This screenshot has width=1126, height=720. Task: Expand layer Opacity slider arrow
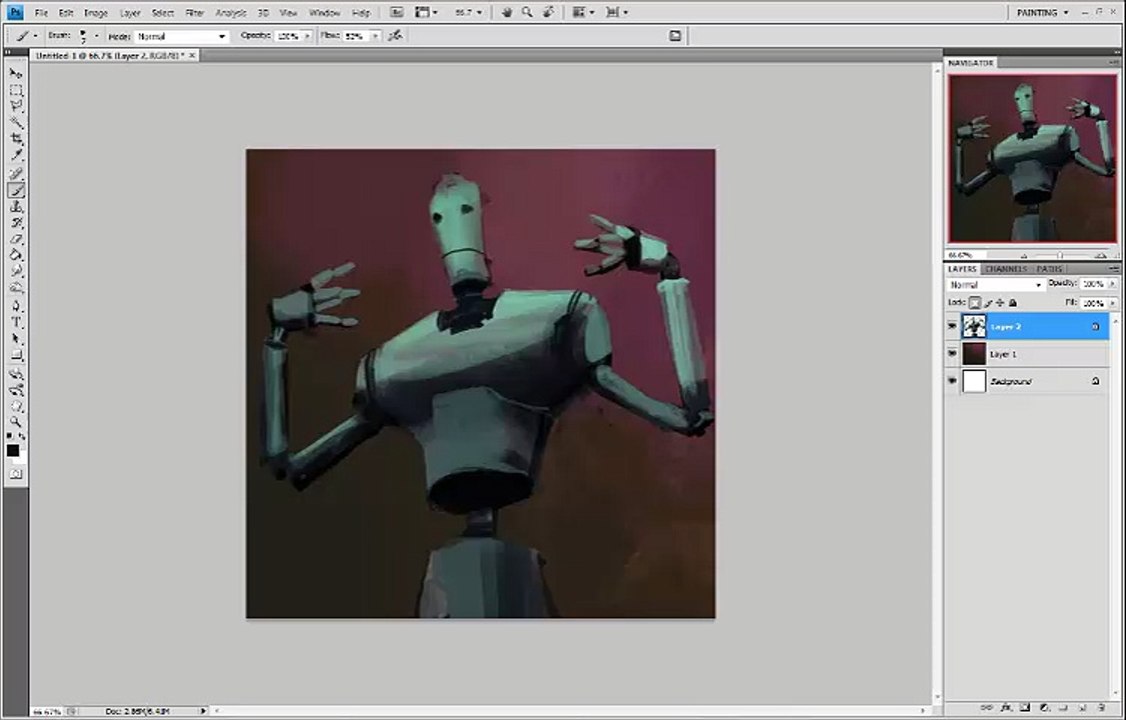coord(1112,284)
